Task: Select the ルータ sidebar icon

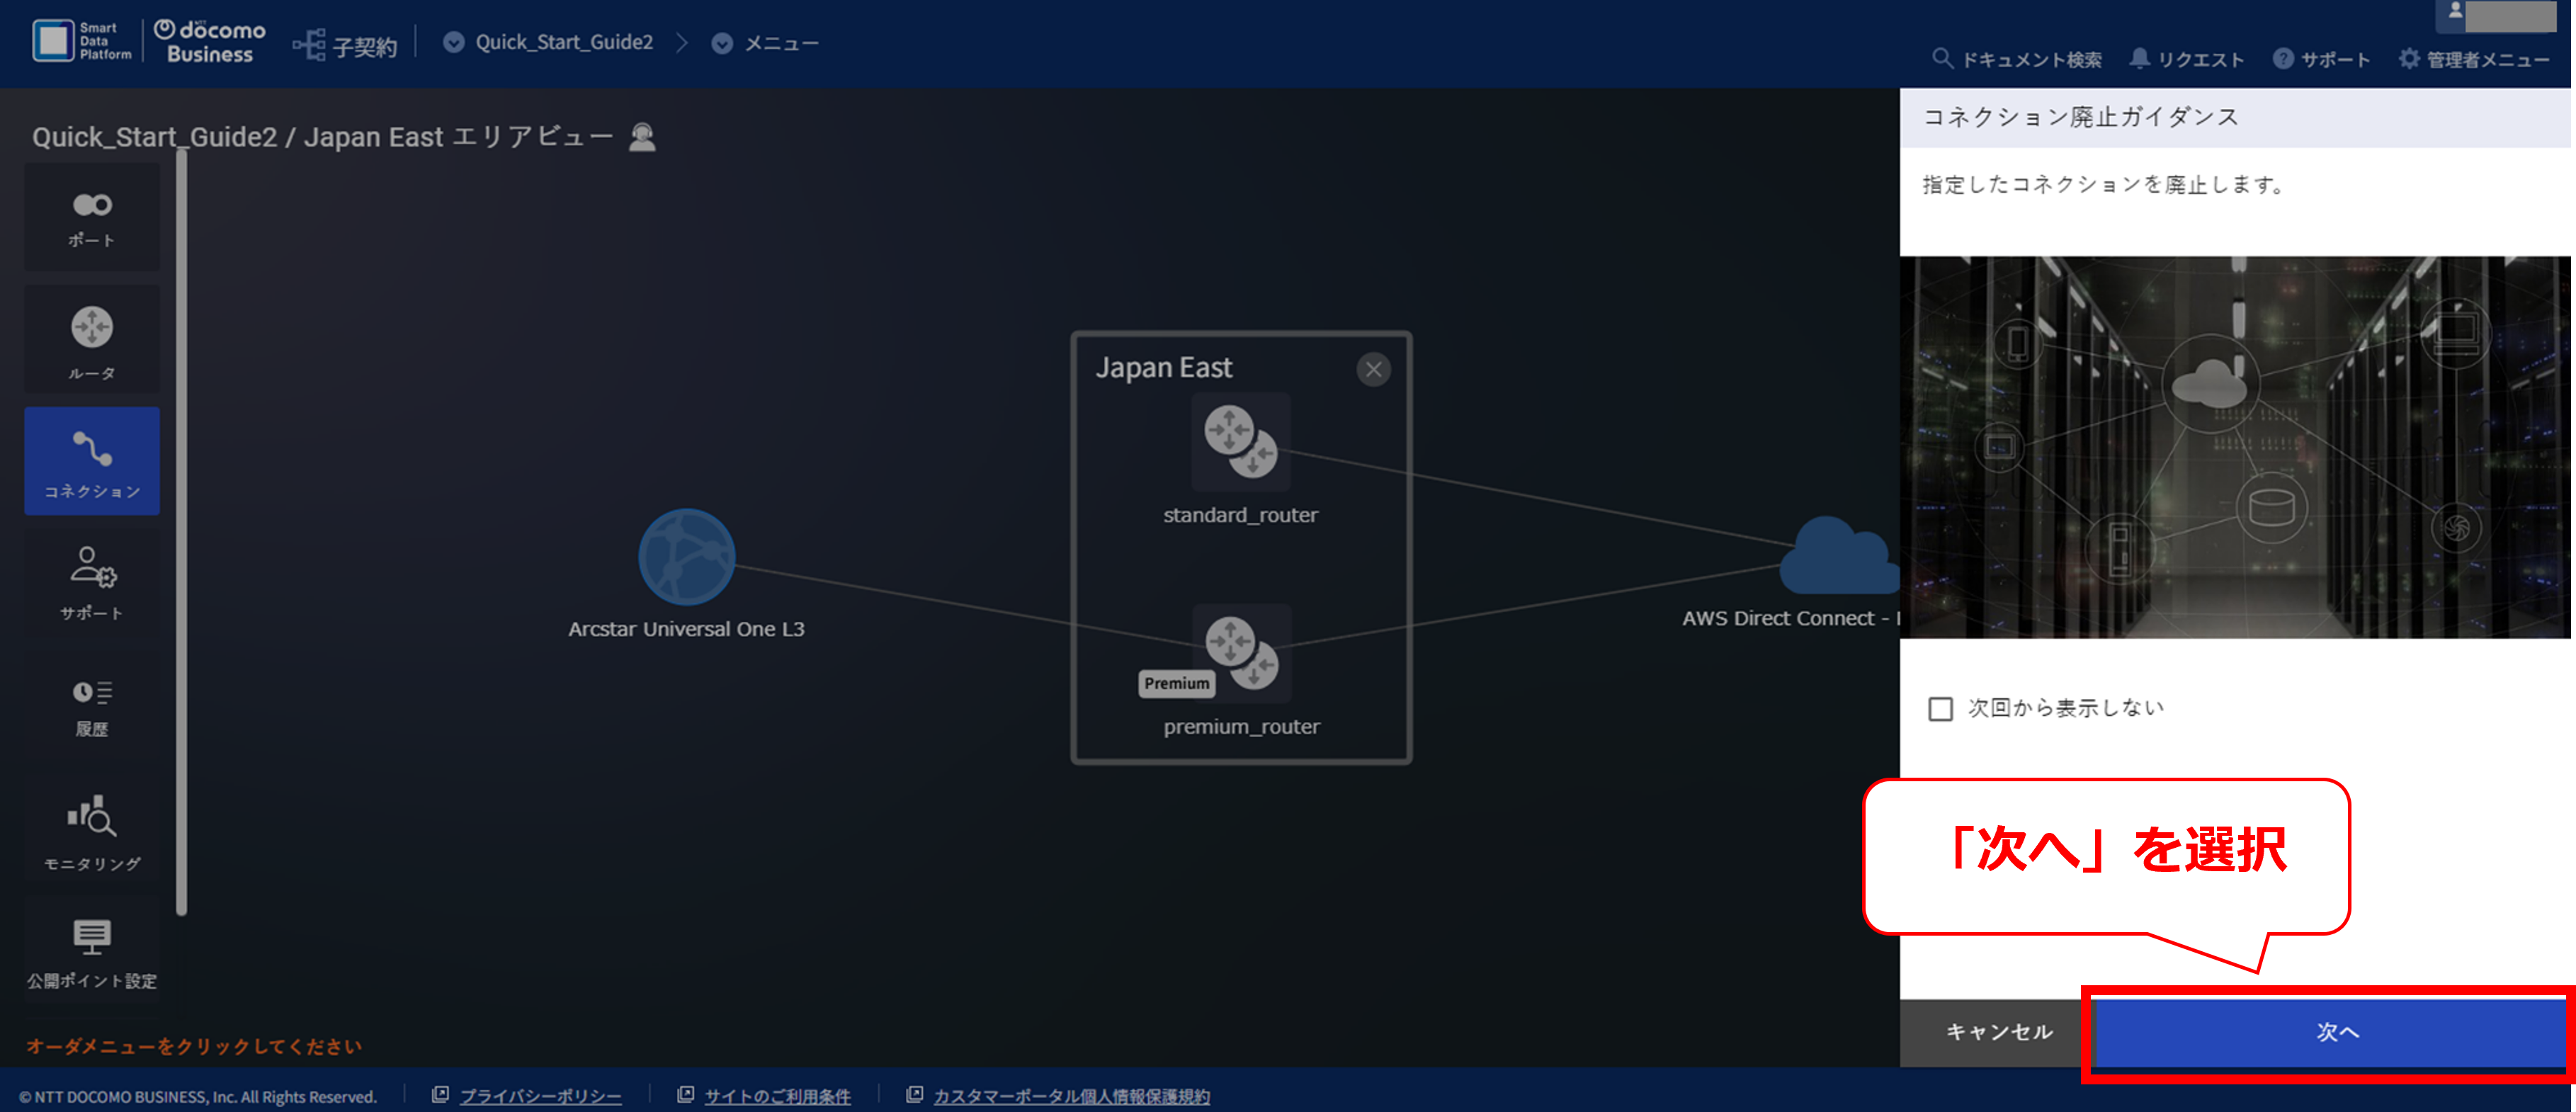Action: [x=92, y=340]
